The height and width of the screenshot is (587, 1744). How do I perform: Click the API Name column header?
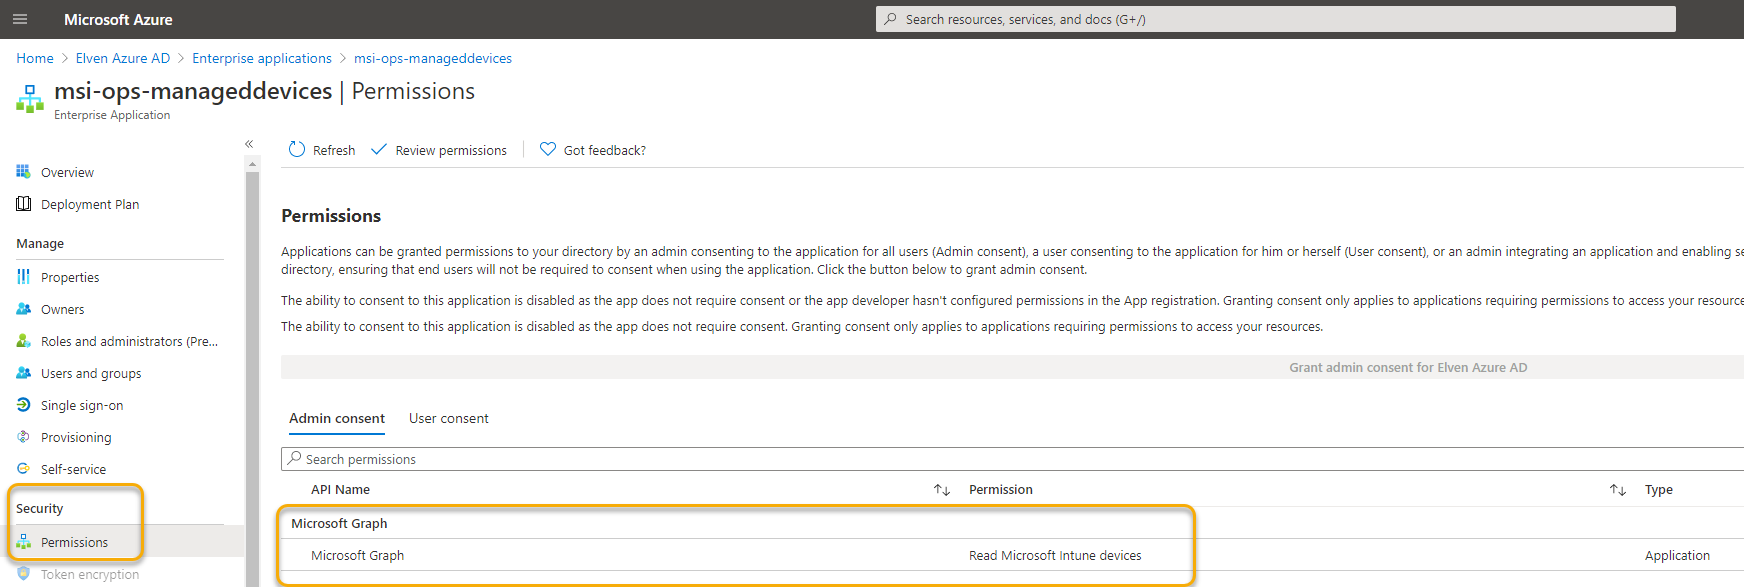pos(340,489)
